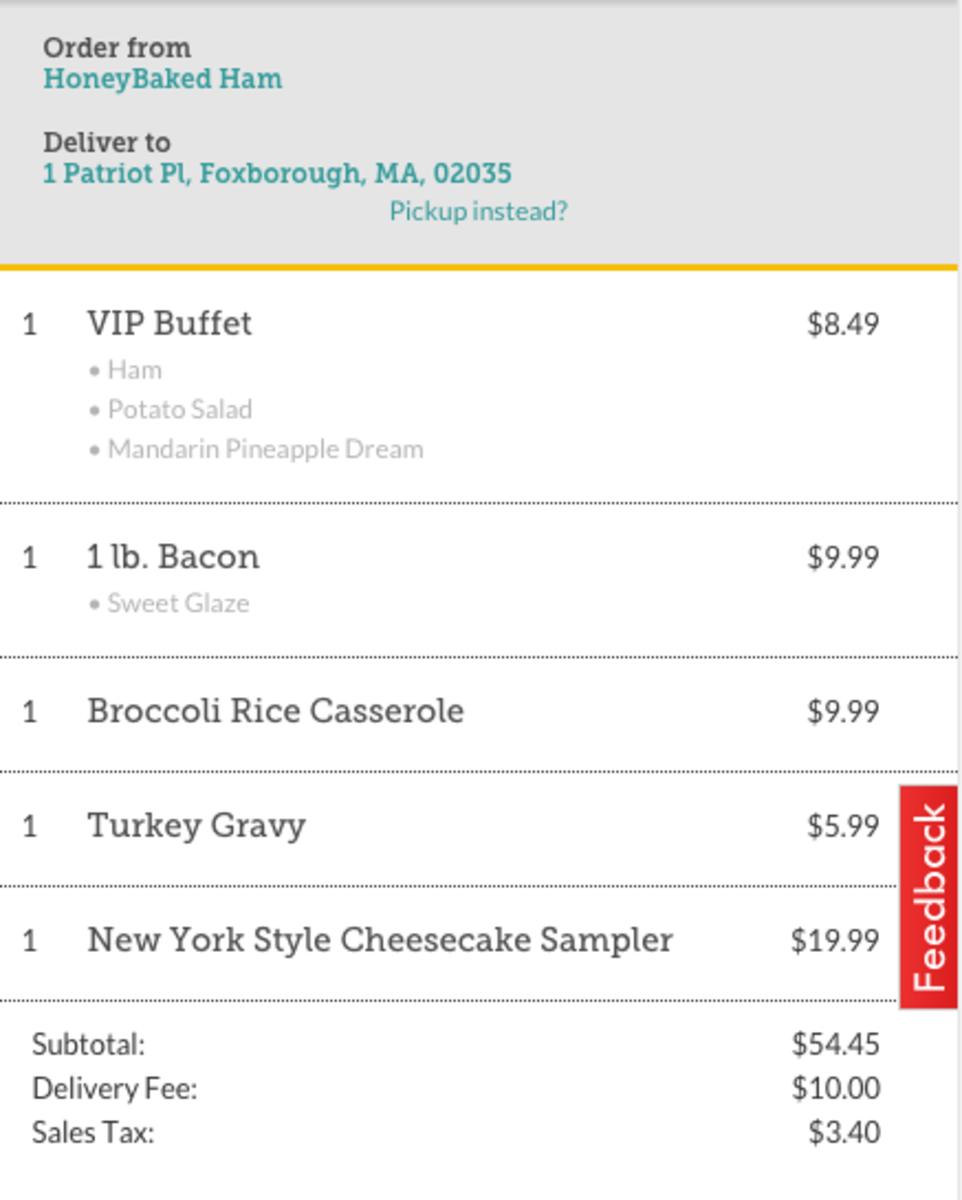Screen dimensions: 962x1200
Task: Click the Turkey Gravy quantity number
Action: tap(30, 827)
